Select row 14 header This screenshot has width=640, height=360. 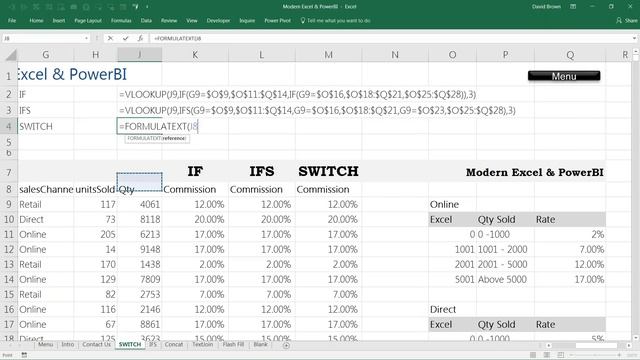click(x=9, y=279)
